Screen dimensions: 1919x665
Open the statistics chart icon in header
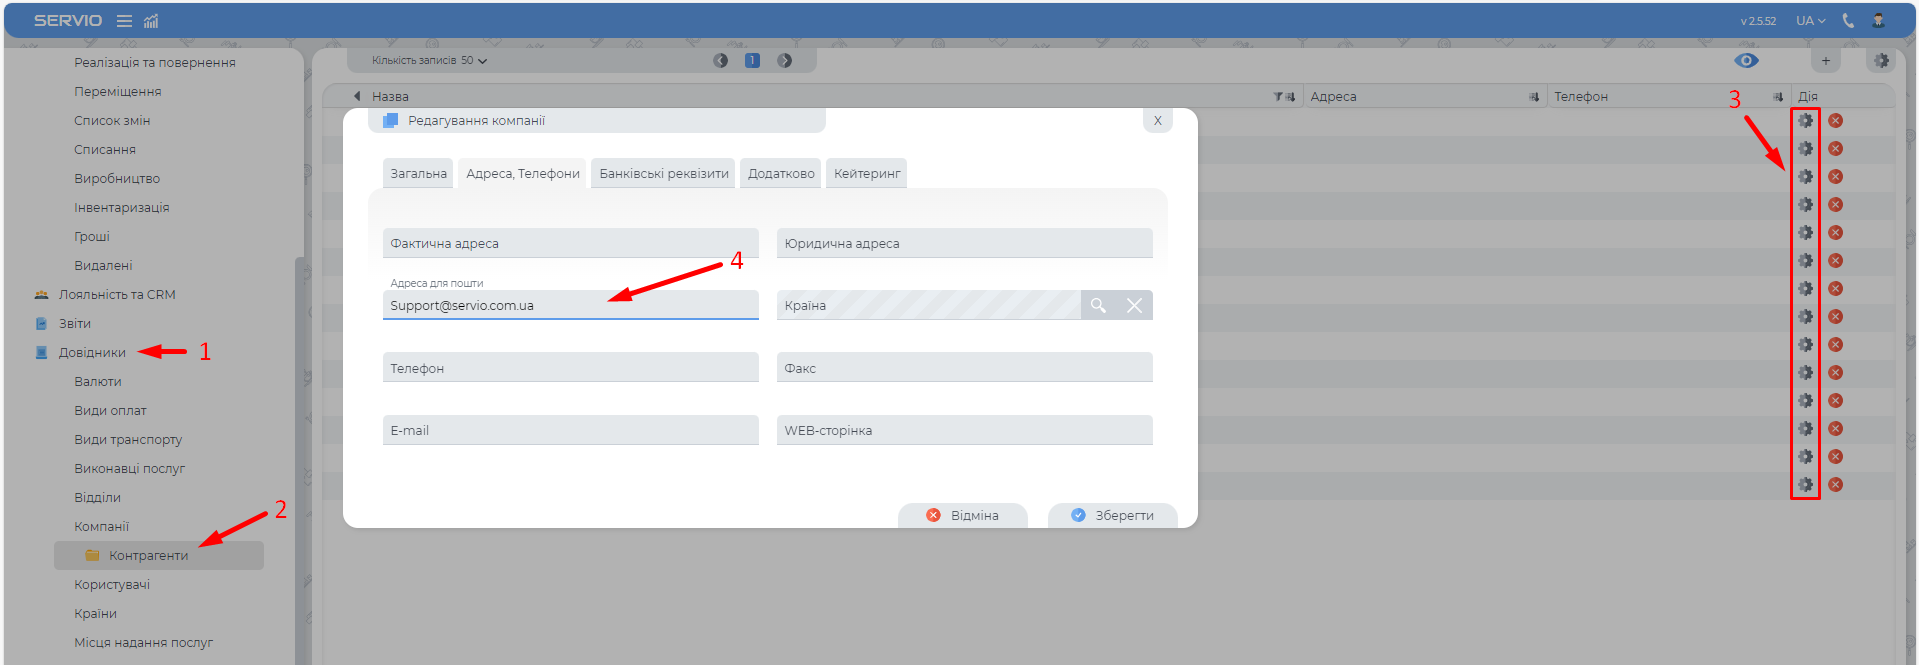tap(151, 21)
